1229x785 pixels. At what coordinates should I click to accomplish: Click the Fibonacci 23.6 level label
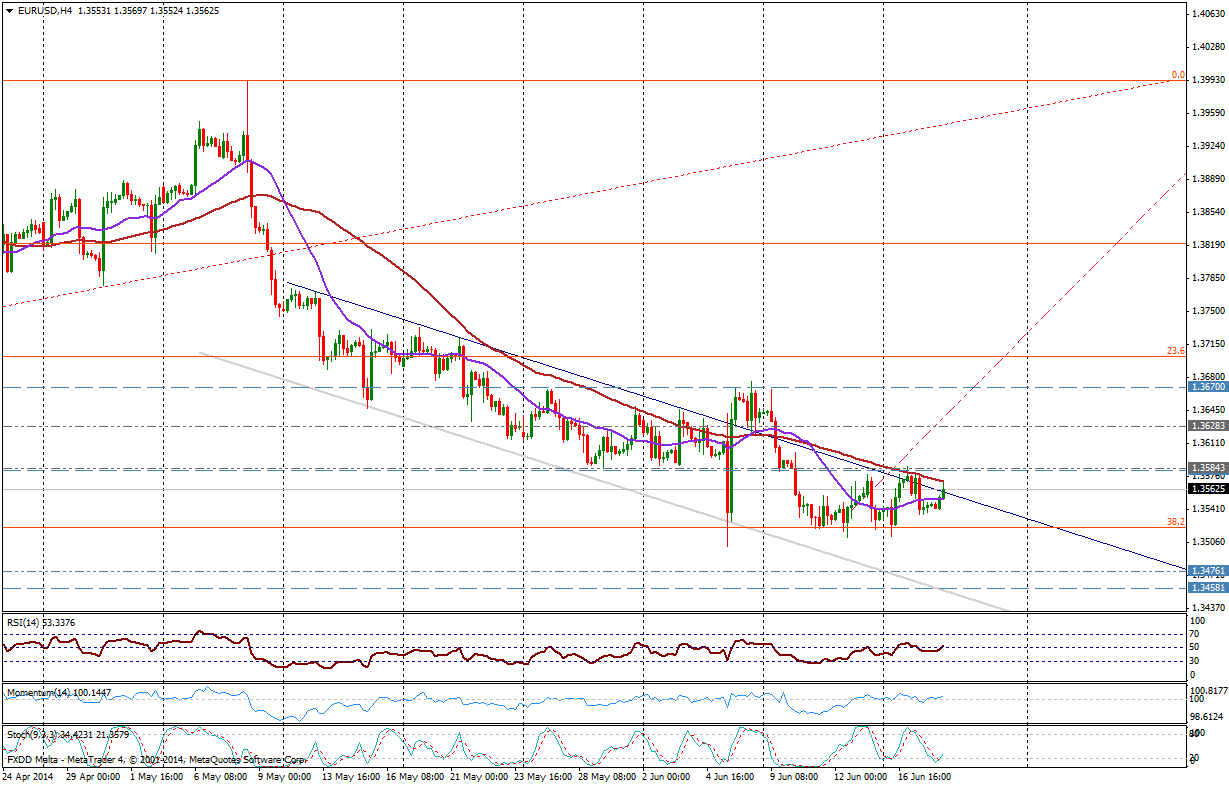1176,351
